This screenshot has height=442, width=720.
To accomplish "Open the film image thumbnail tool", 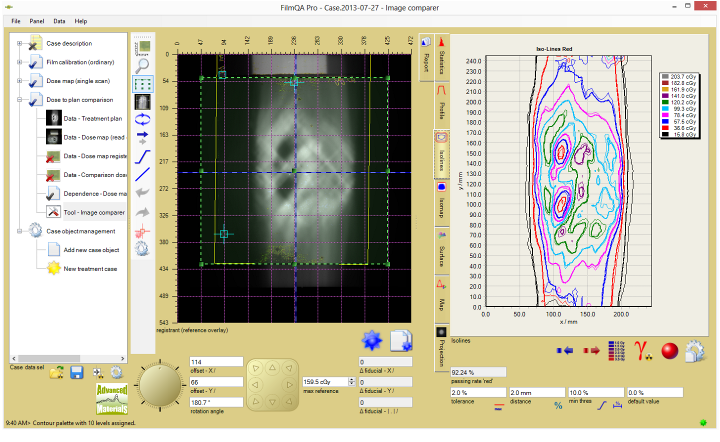I will [142, 102].
